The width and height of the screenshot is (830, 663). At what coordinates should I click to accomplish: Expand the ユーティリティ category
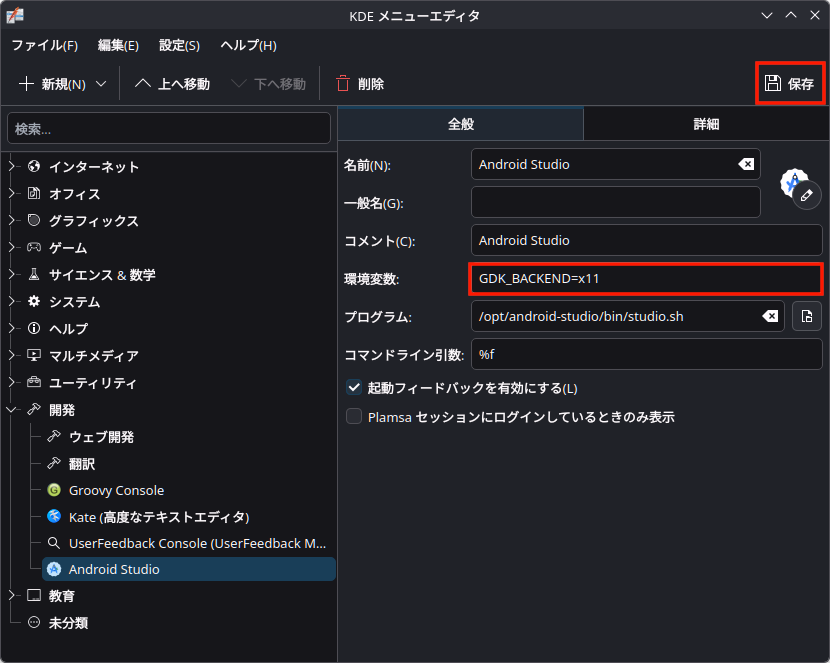12,382
